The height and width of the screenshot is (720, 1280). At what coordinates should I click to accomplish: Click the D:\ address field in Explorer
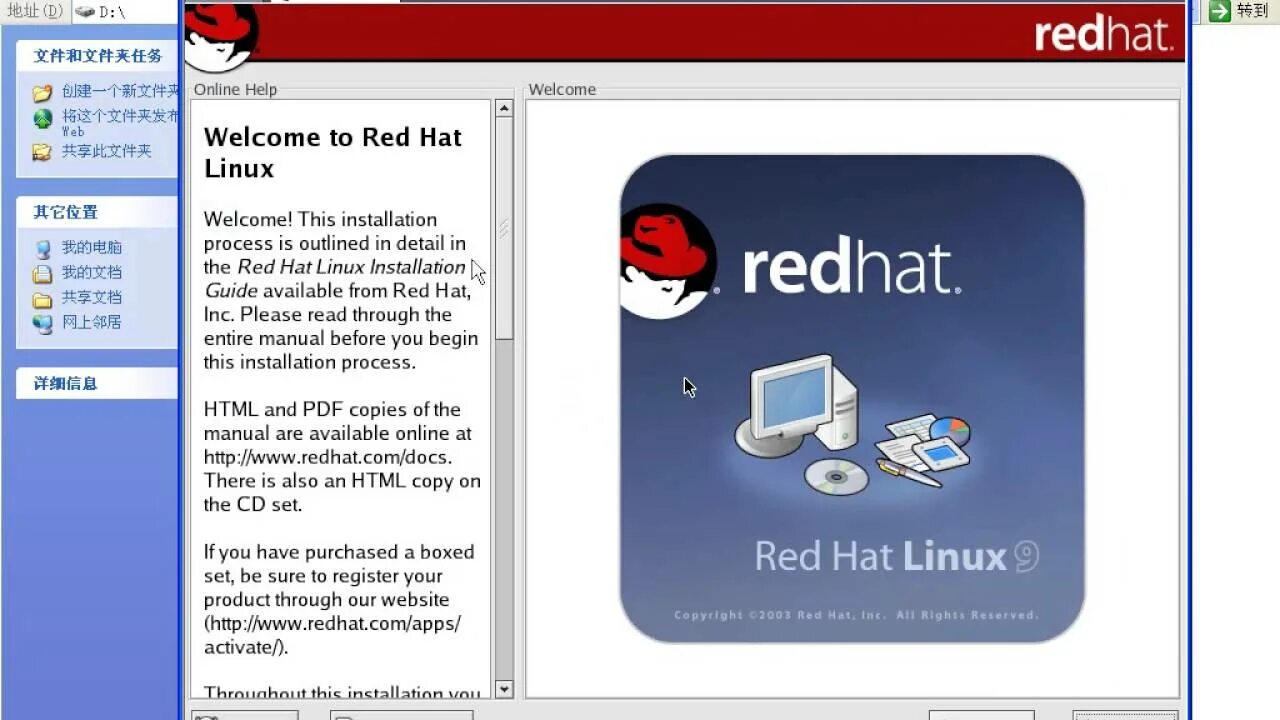tap(126, 12)
